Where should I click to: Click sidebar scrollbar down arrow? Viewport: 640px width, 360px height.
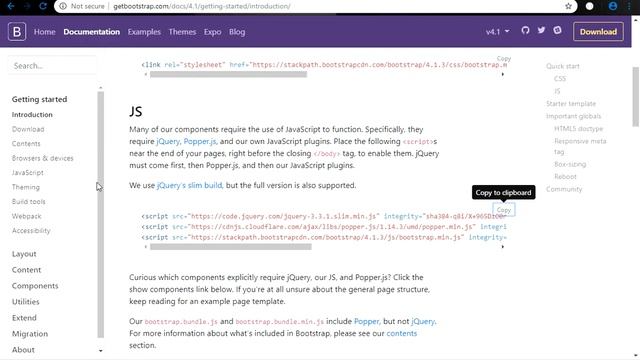pos(100,351)
